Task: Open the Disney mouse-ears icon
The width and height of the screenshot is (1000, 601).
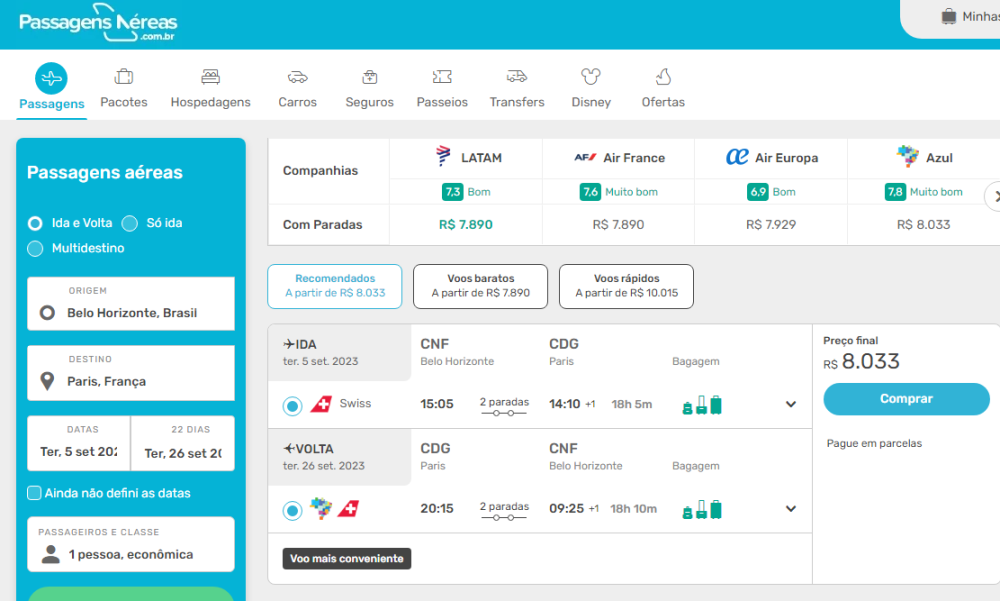Action: pyautogui.click(x=591, y=77)
